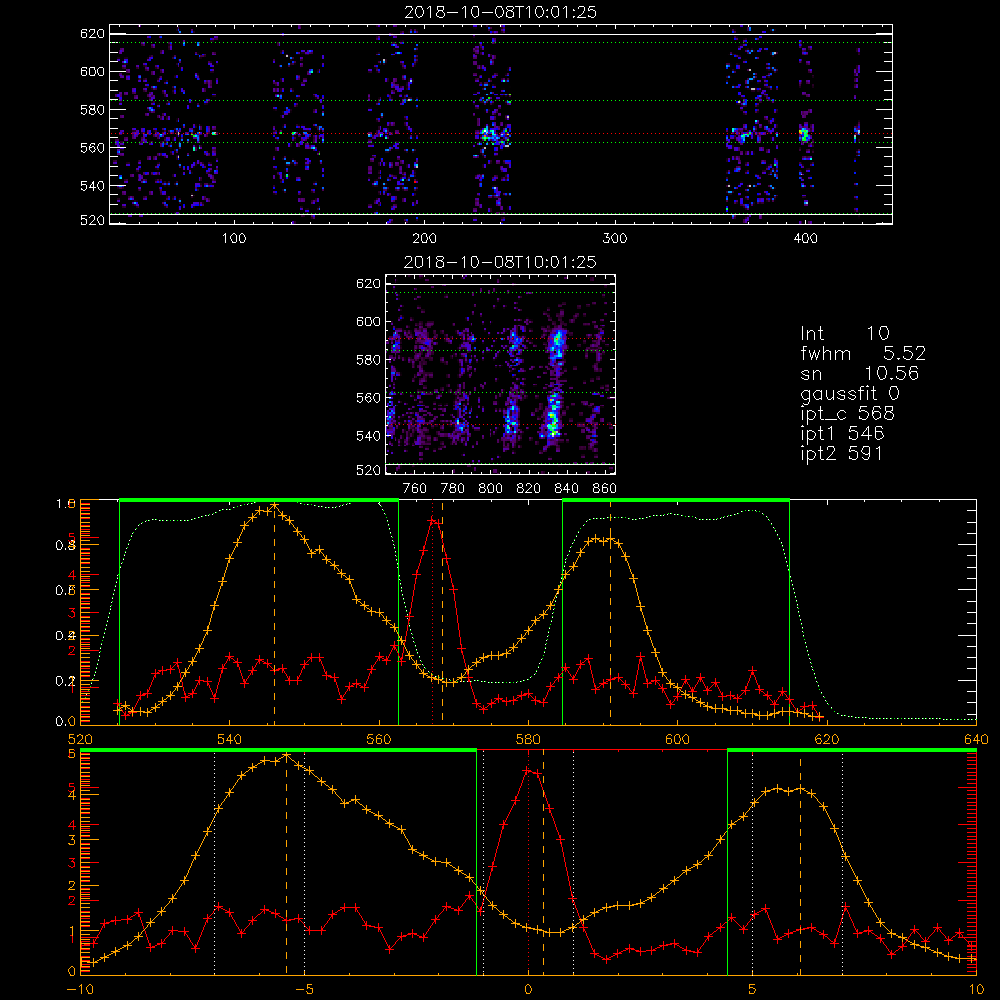Click x-axis label '860' of the small image
Viewport: 1000px width, 1000px height.
tap(605, 489)
